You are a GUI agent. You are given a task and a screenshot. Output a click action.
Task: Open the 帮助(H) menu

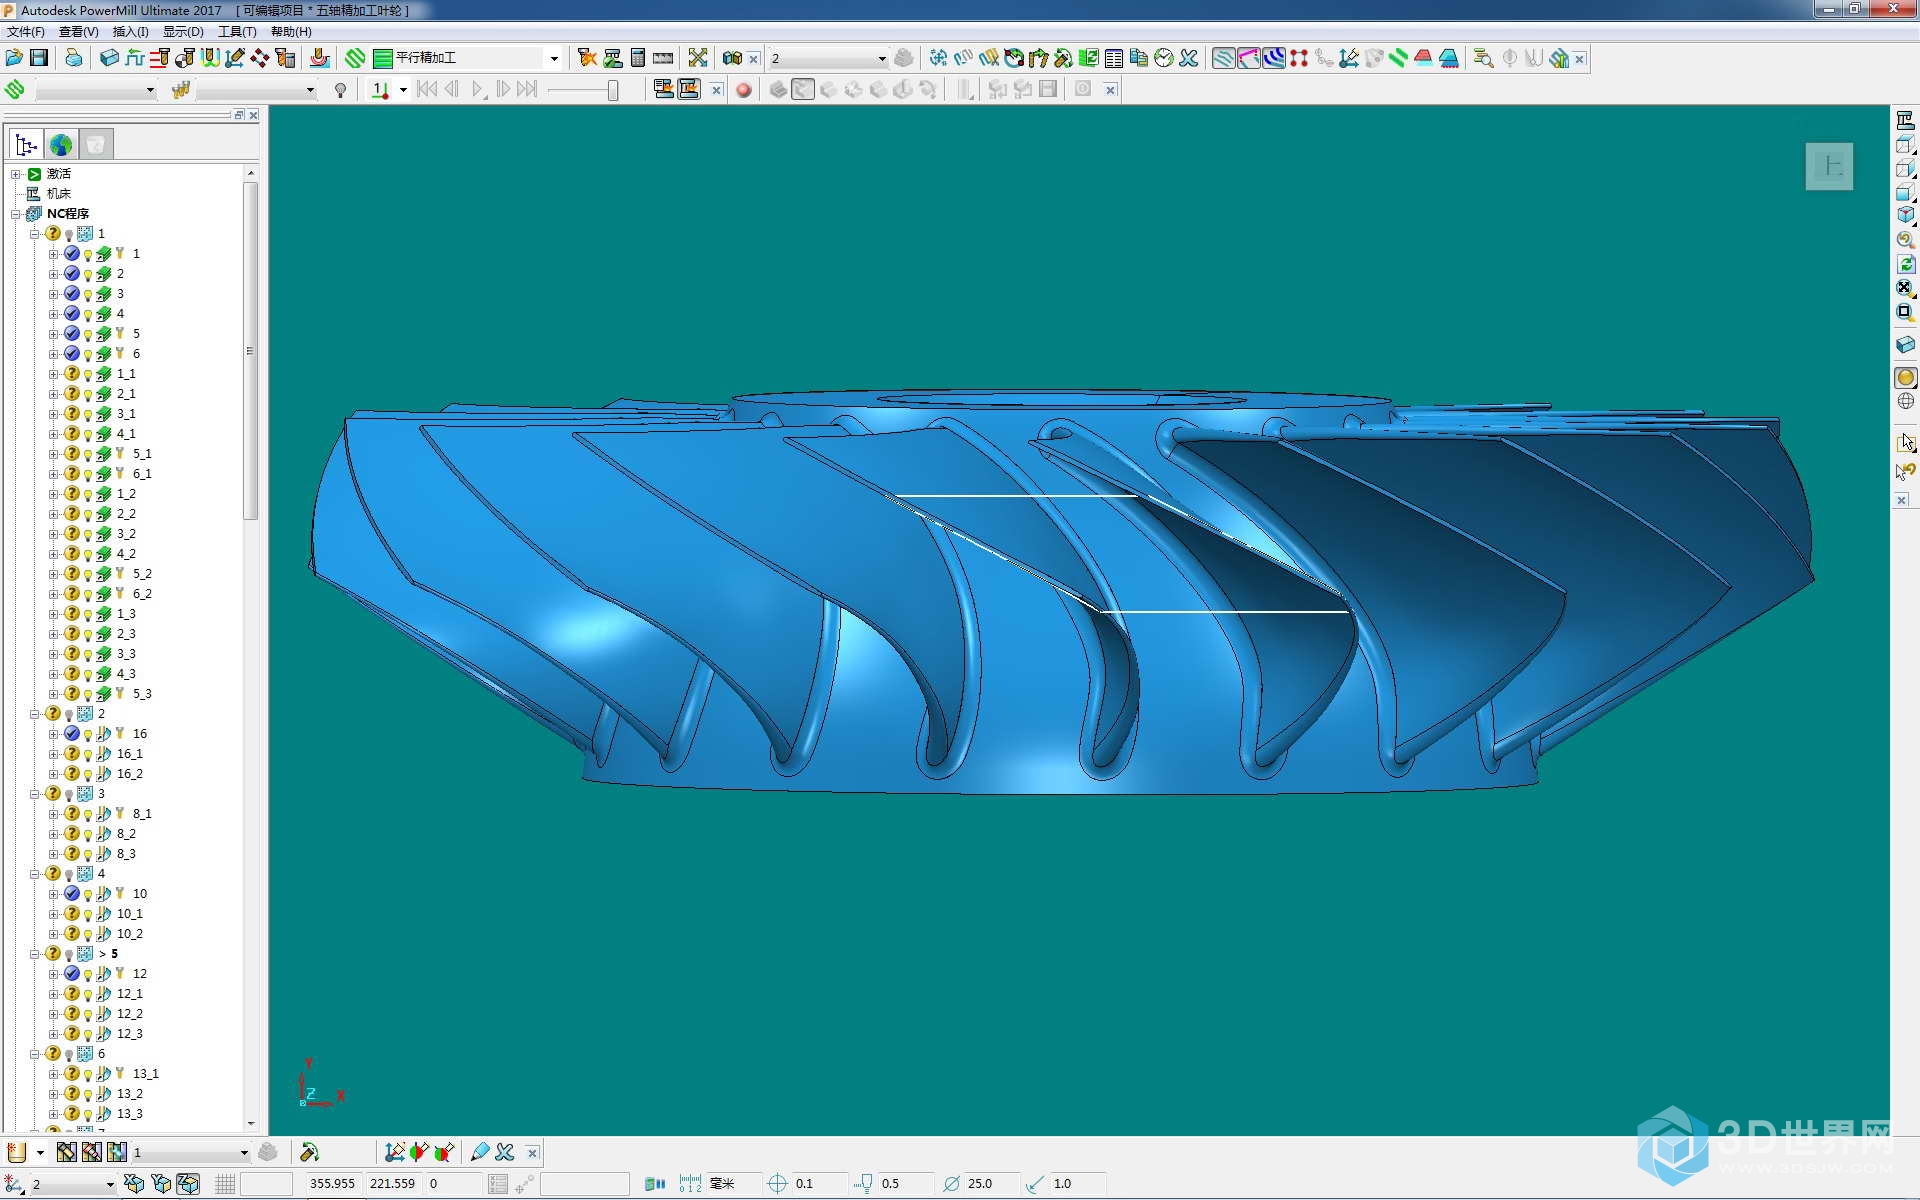point(291,32)
